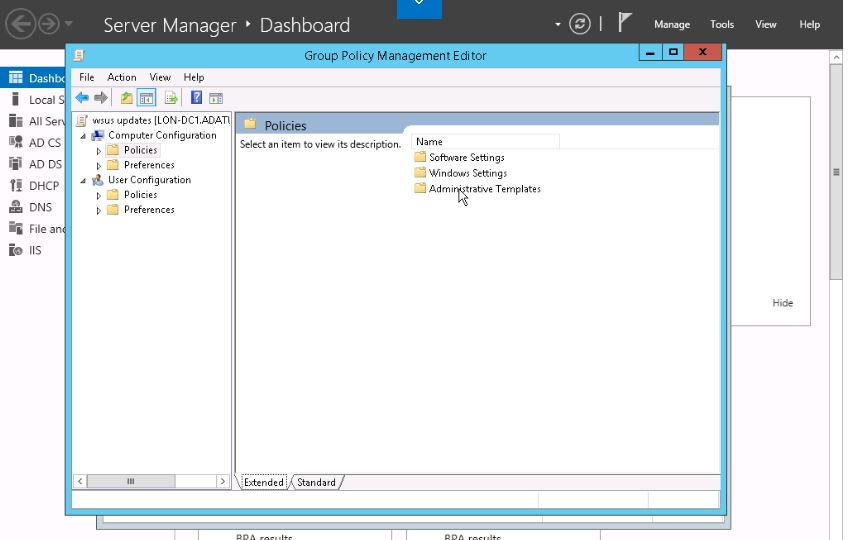Expand Policies under Computer Configuration
The width and height of the screenshot is (848, 540).
98,151
